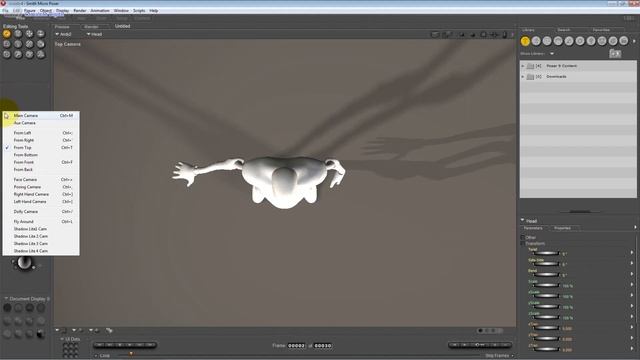Click the Twist parameter dial

pyautogui.click(x=546, y=253)
